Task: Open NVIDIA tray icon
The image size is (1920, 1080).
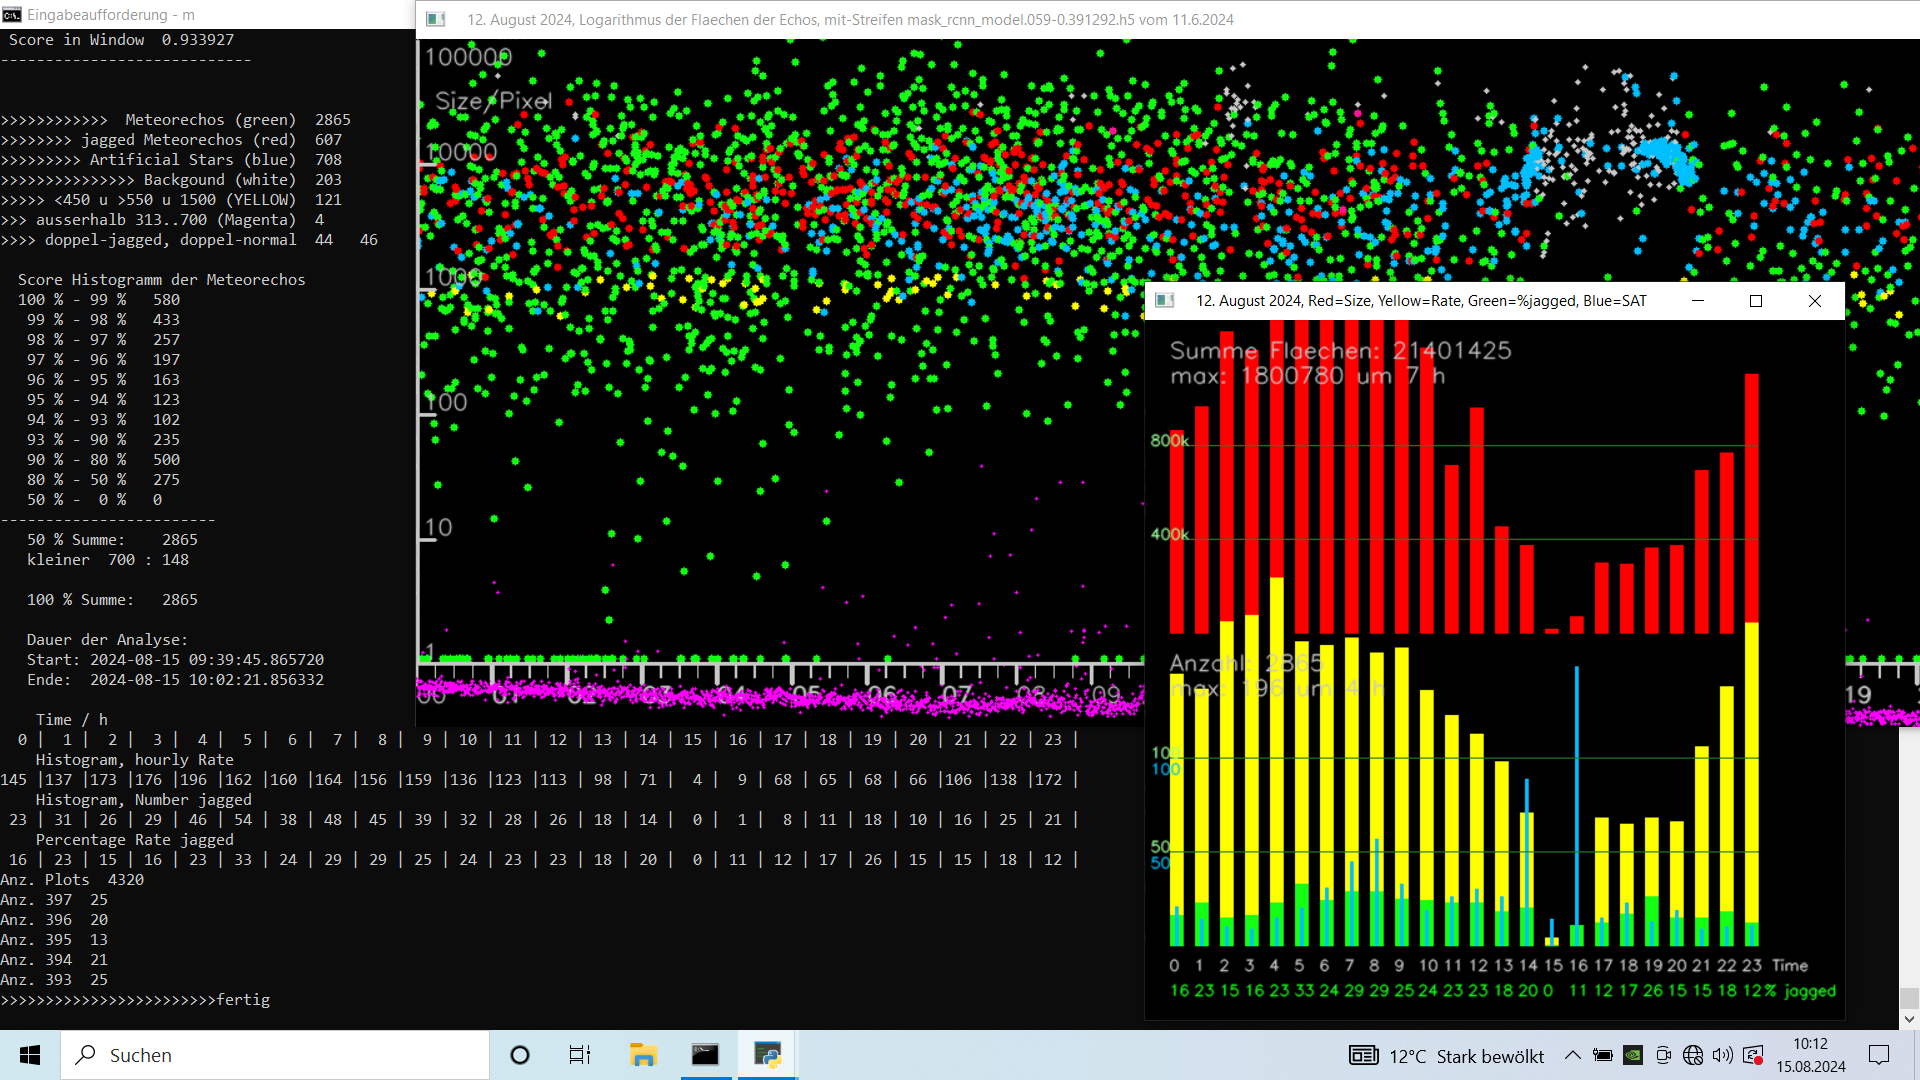Action: (1633, 1055)
